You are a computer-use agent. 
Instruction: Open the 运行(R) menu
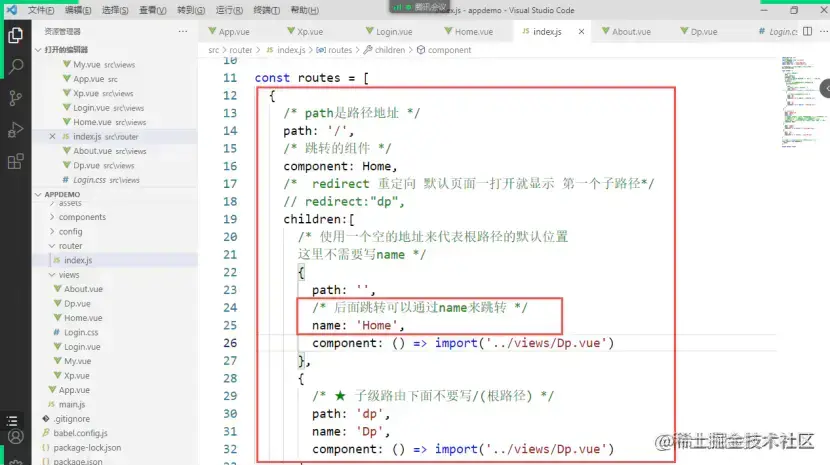click(229, 10)
